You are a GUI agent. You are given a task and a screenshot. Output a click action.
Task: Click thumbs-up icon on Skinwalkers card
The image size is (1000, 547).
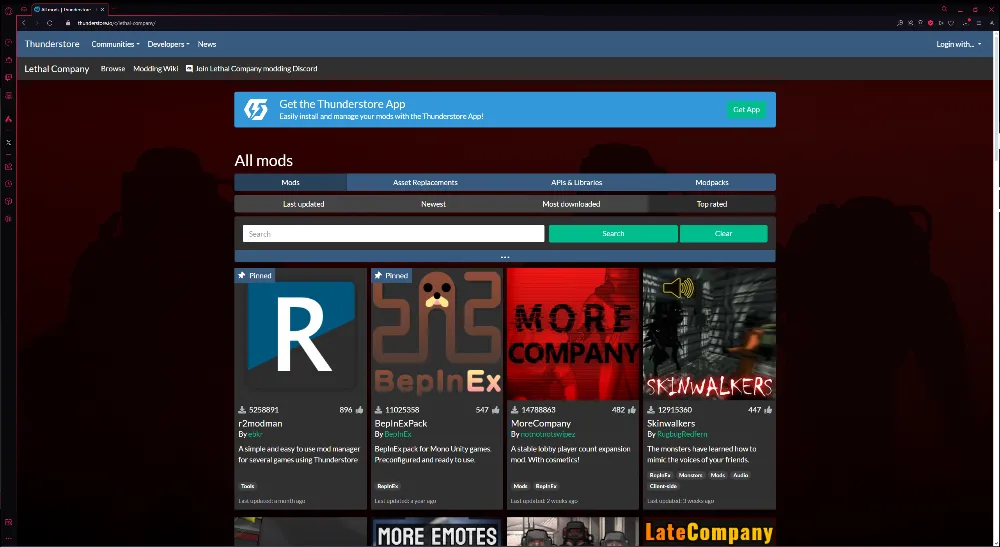768,410
